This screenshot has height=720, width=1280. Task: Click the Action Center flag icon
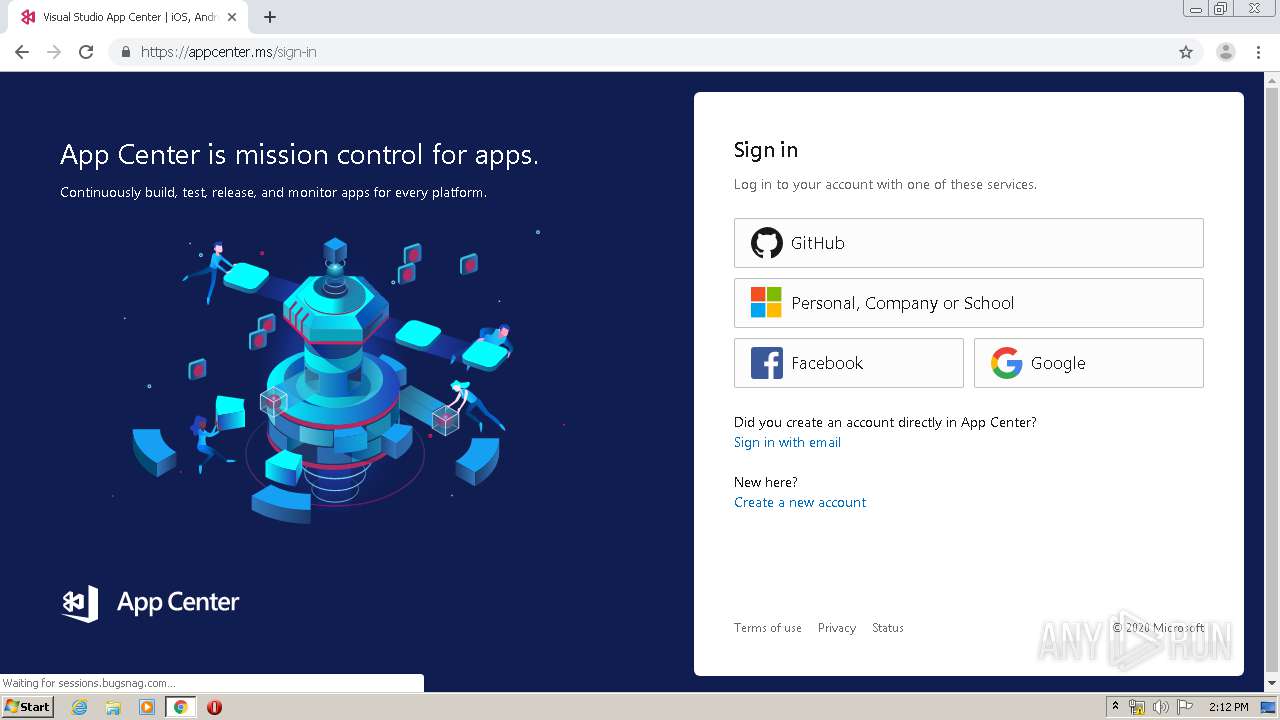pos(1185,707)
